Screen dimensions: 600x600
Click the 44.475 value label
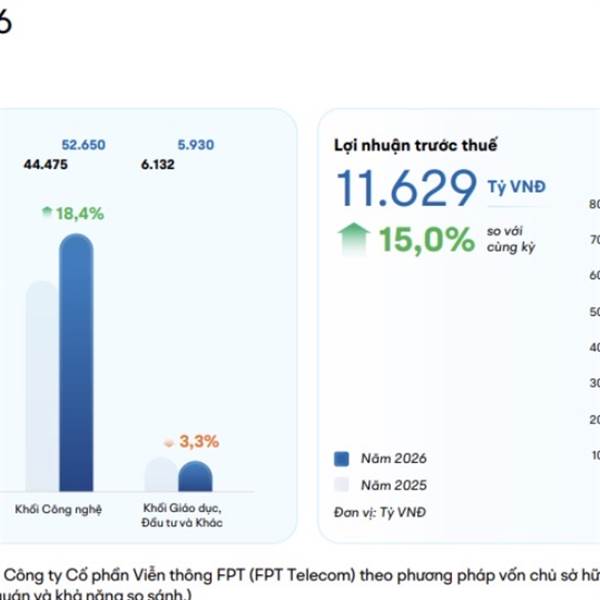[x=45, y=165]
